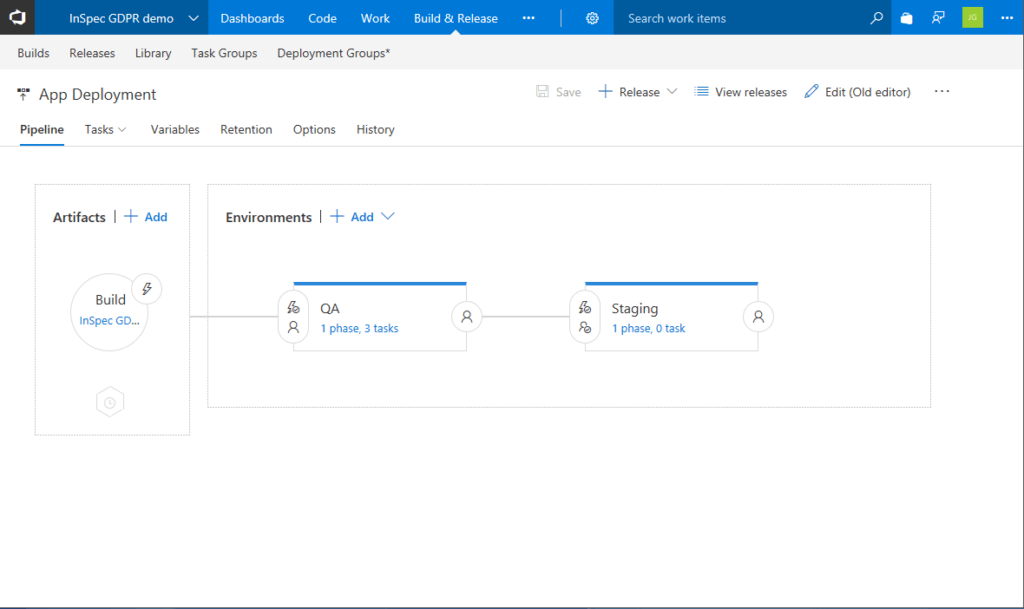Image resolution: width=1024 pixels, height=609 pixels.
Task: Open the schedule release trigger clock icon
Action: (110, 402)
